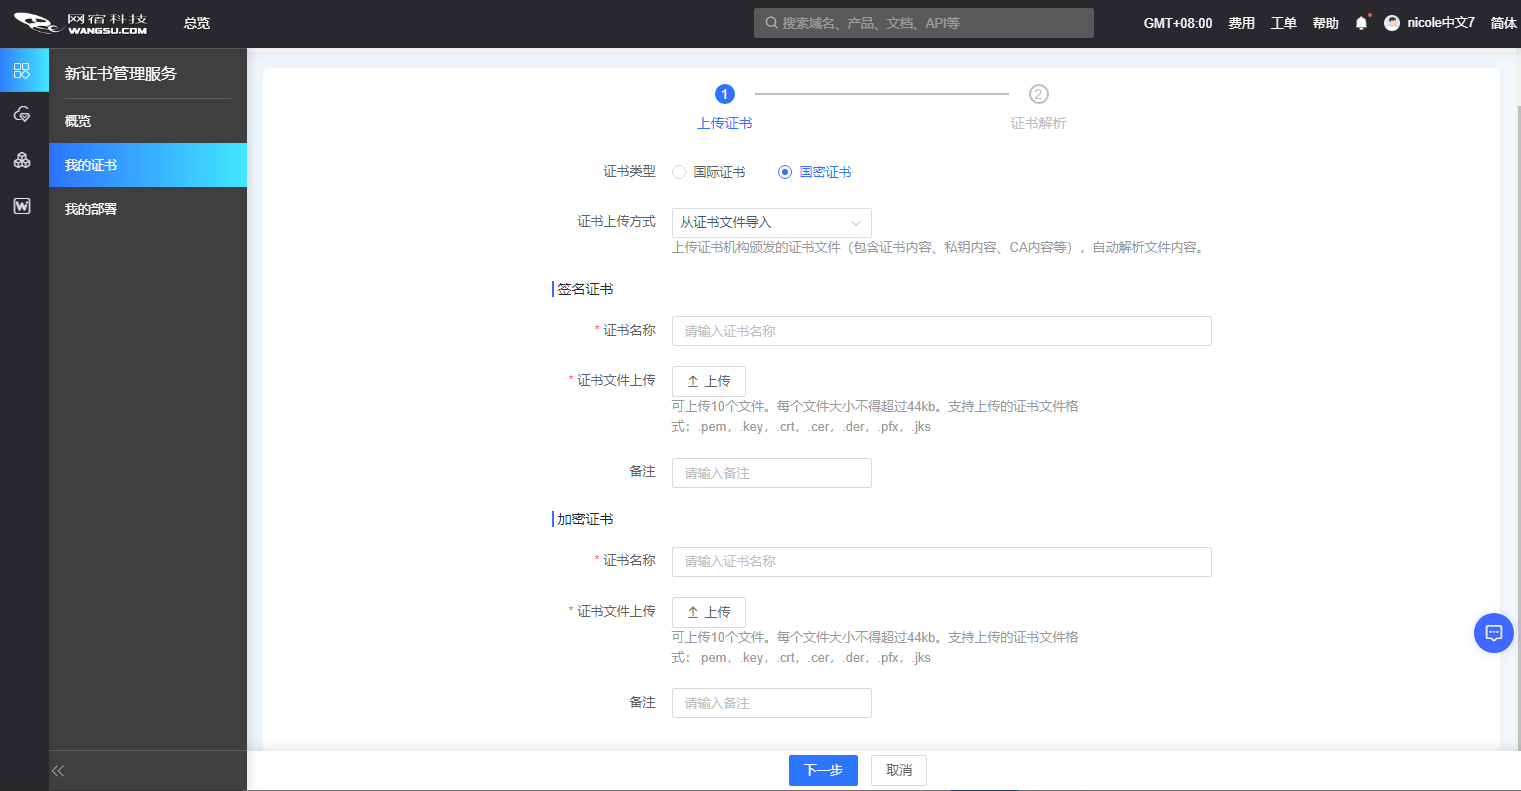This screenshot has width=1521, height=791.
Task: Open the nicole中文7 account menu
Action: click(1440, 23)
